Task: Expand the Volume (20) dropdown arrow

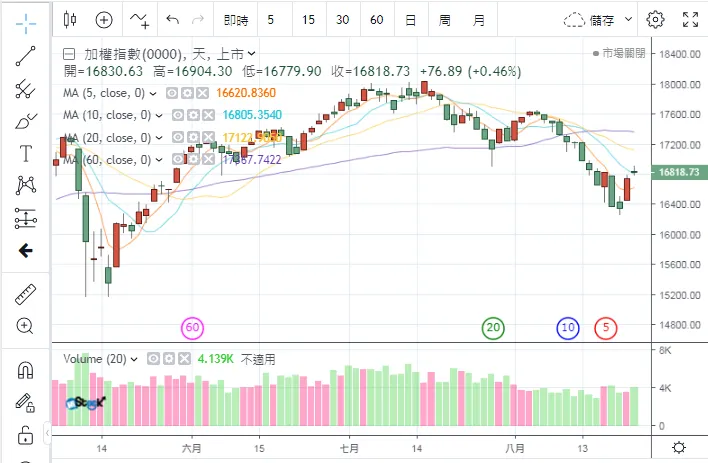Action: [x=134, y=360]
